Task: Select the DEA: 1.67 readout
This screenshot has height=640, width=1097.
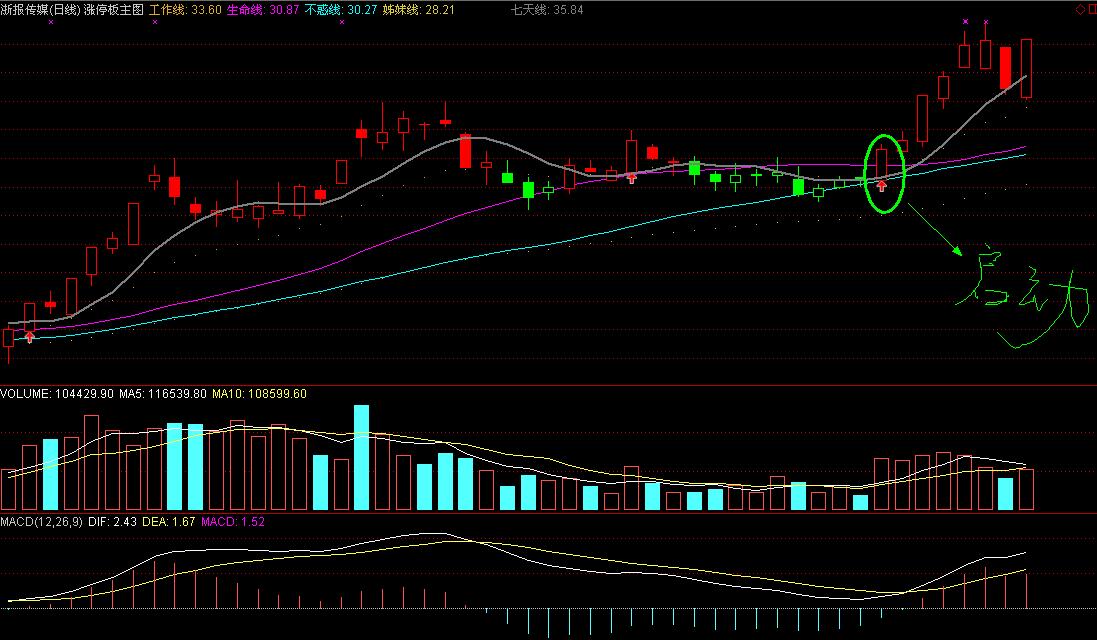Action: point(169,522)
